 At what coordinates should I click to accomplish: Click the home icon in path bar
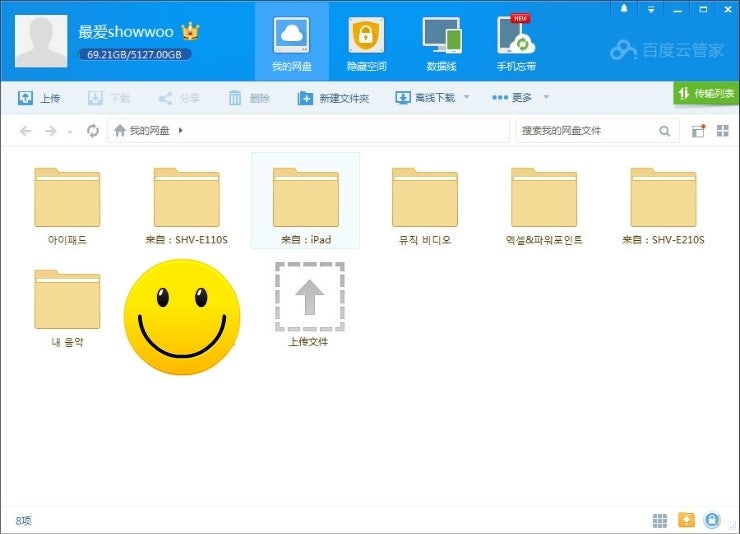[120, 130]
